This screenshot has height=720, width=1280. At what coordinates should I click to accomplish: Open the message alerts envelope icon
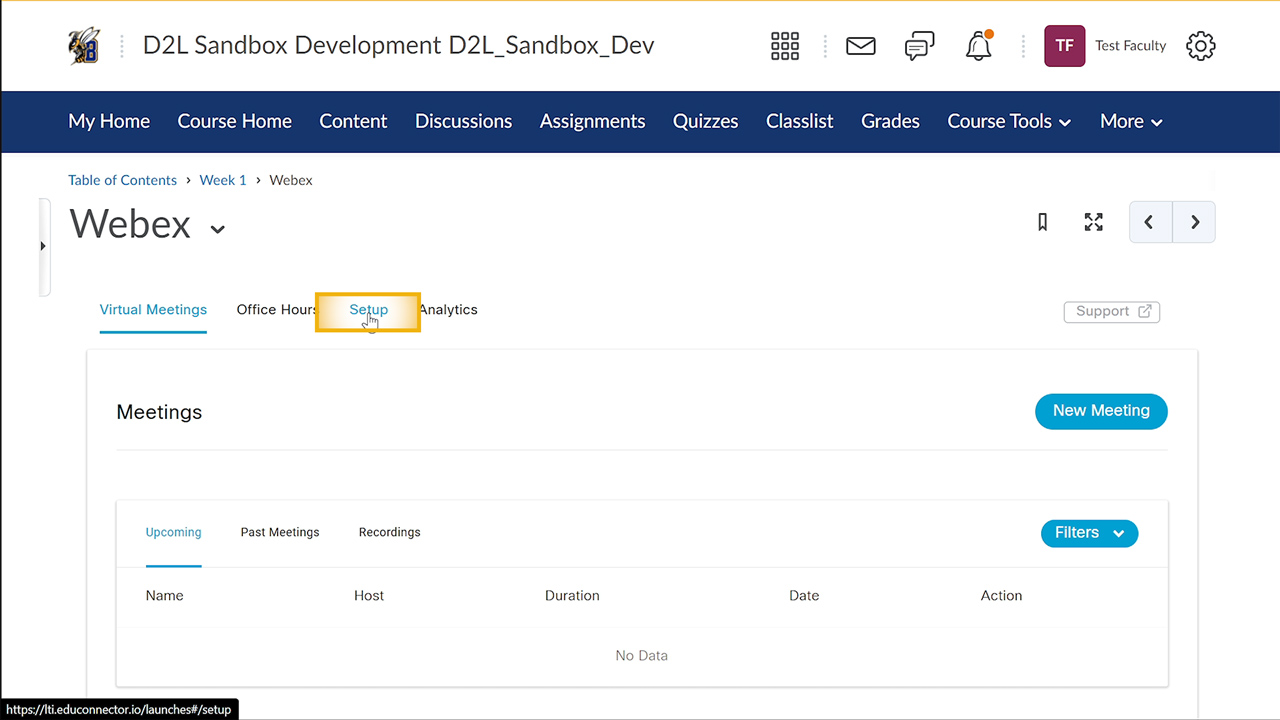point(860,46)
